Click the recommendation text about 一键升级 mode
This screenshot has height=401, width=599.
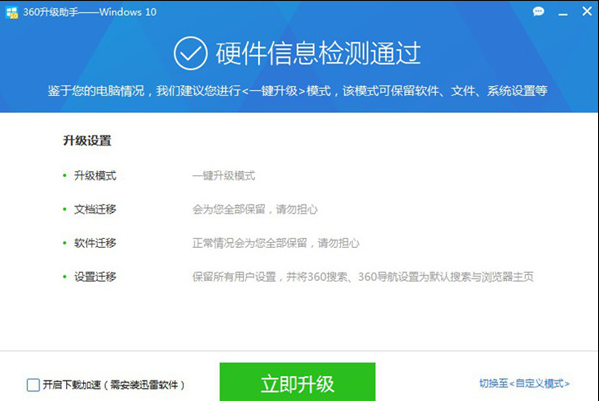coord(298,91)
